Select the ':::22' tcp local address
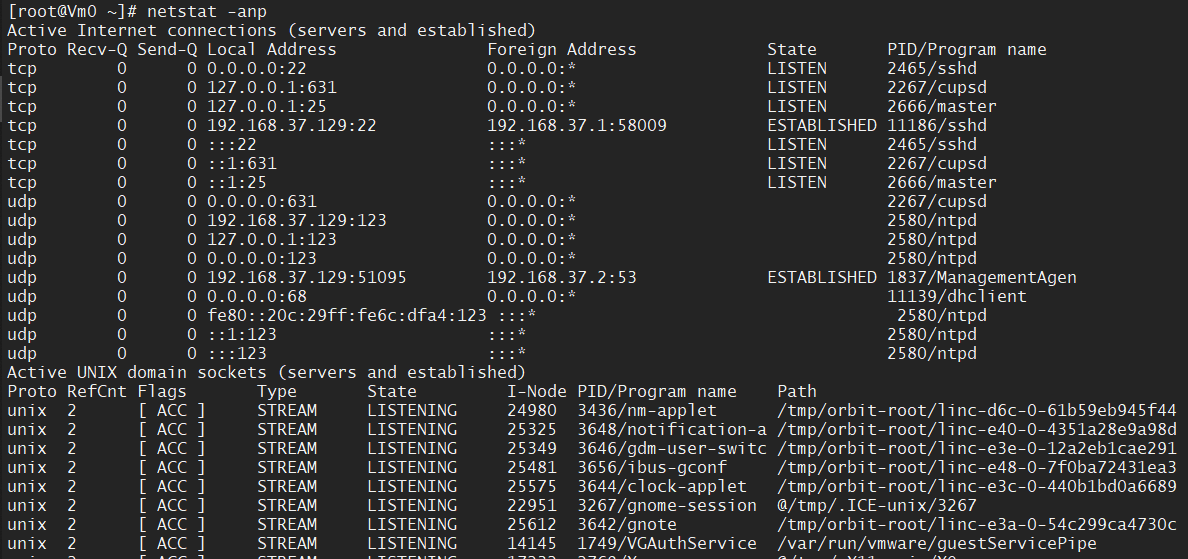This screenshot has height=559, width=1188. coord(232,144)
